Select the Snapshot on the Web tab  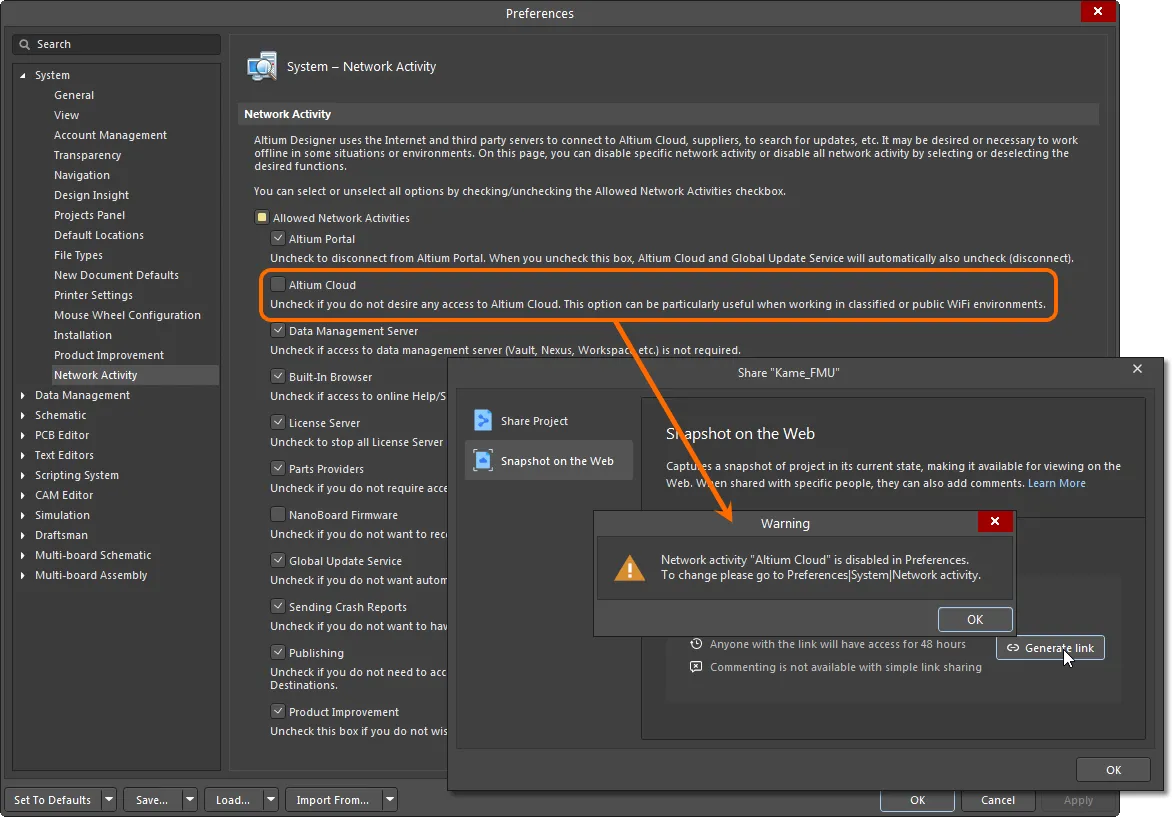point(549,460)
